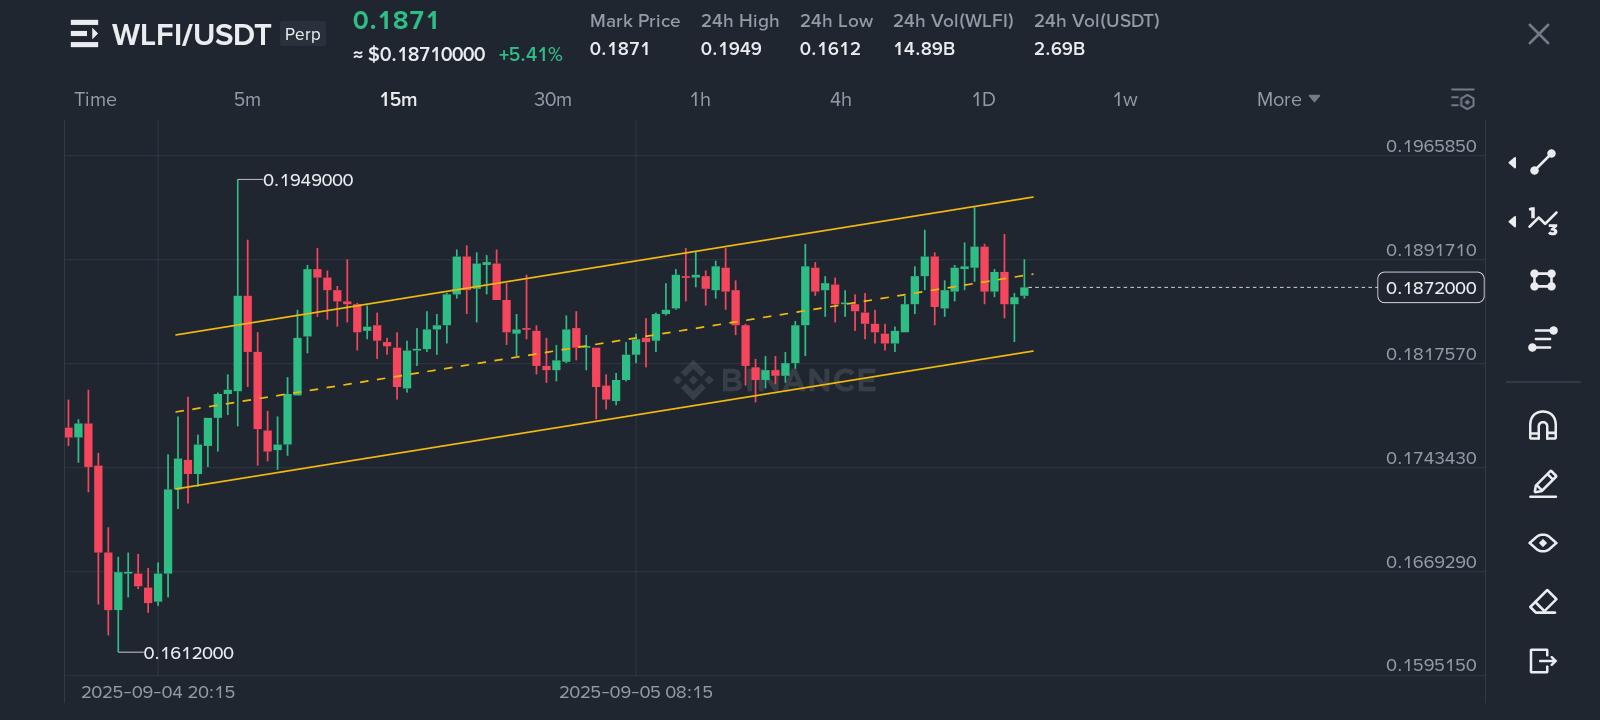Close the chart with the X button
The height and width of the screenshot is (720, 1600).
click(1539, 34)
